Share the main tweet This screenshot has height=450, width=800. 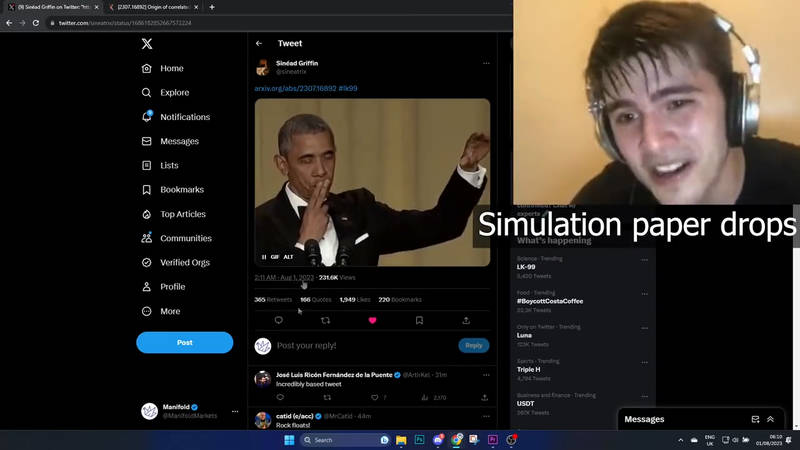(x=466, y=320)
